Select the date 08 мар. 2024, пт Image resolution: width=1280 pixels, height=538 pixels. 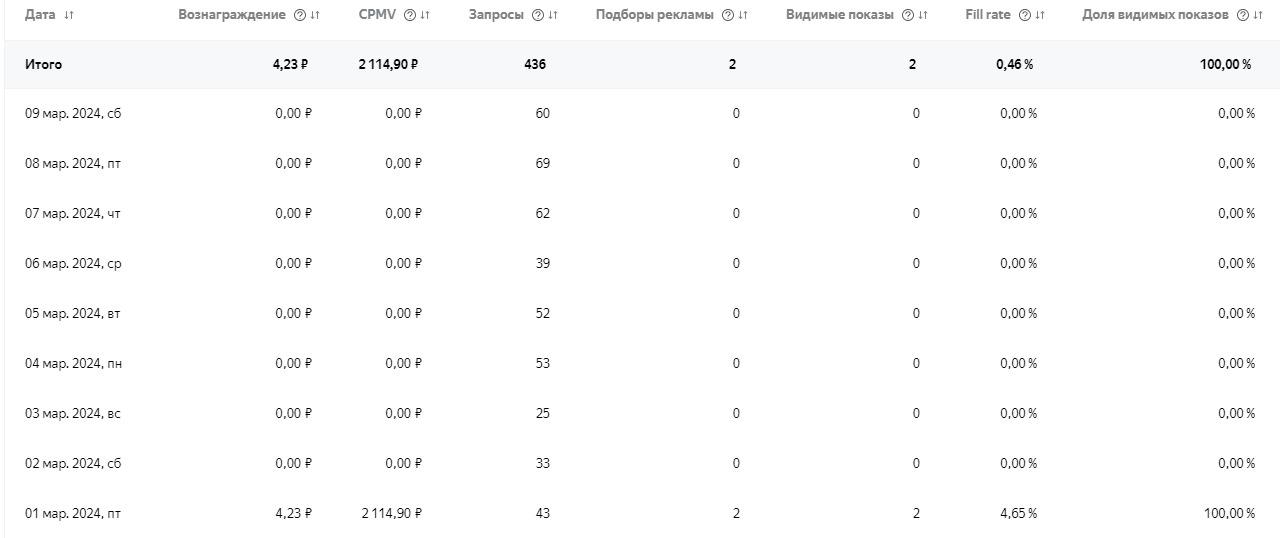coord(73,164)
